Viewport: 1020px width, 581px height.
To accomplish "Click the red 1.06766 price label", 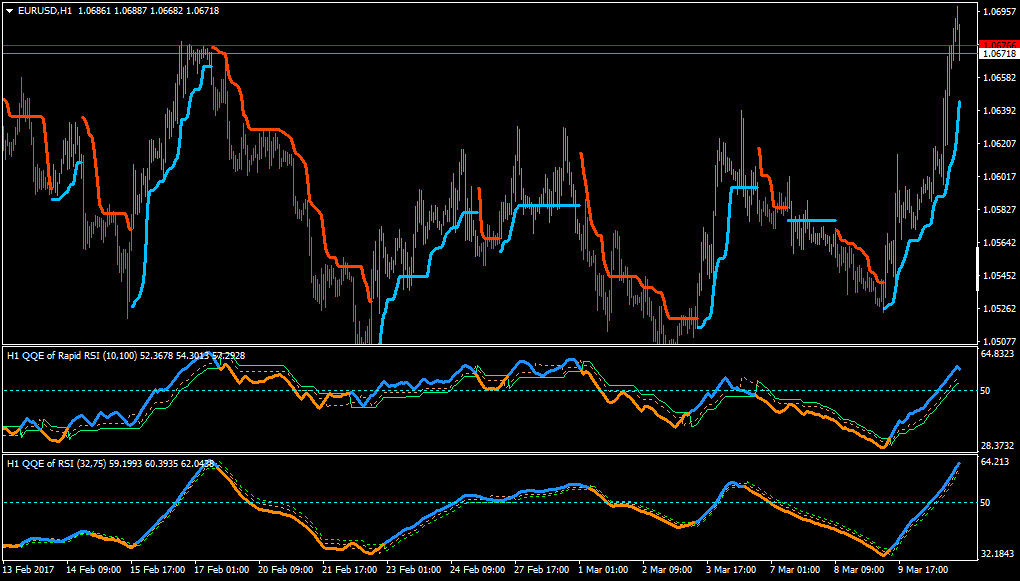I will [999, 44].
